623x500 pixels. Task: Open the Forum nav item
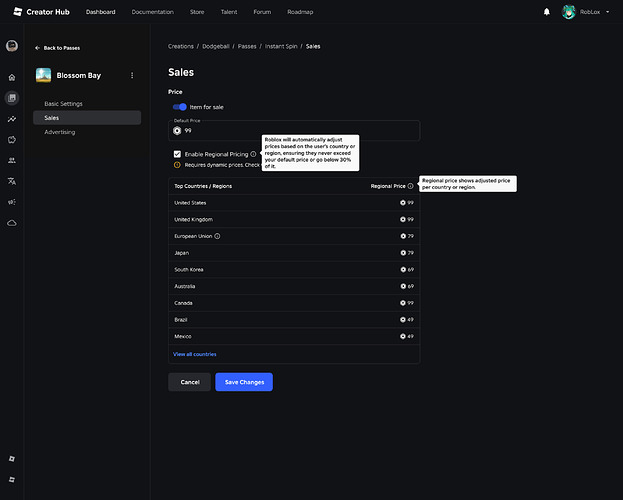[x=262, y=12]
